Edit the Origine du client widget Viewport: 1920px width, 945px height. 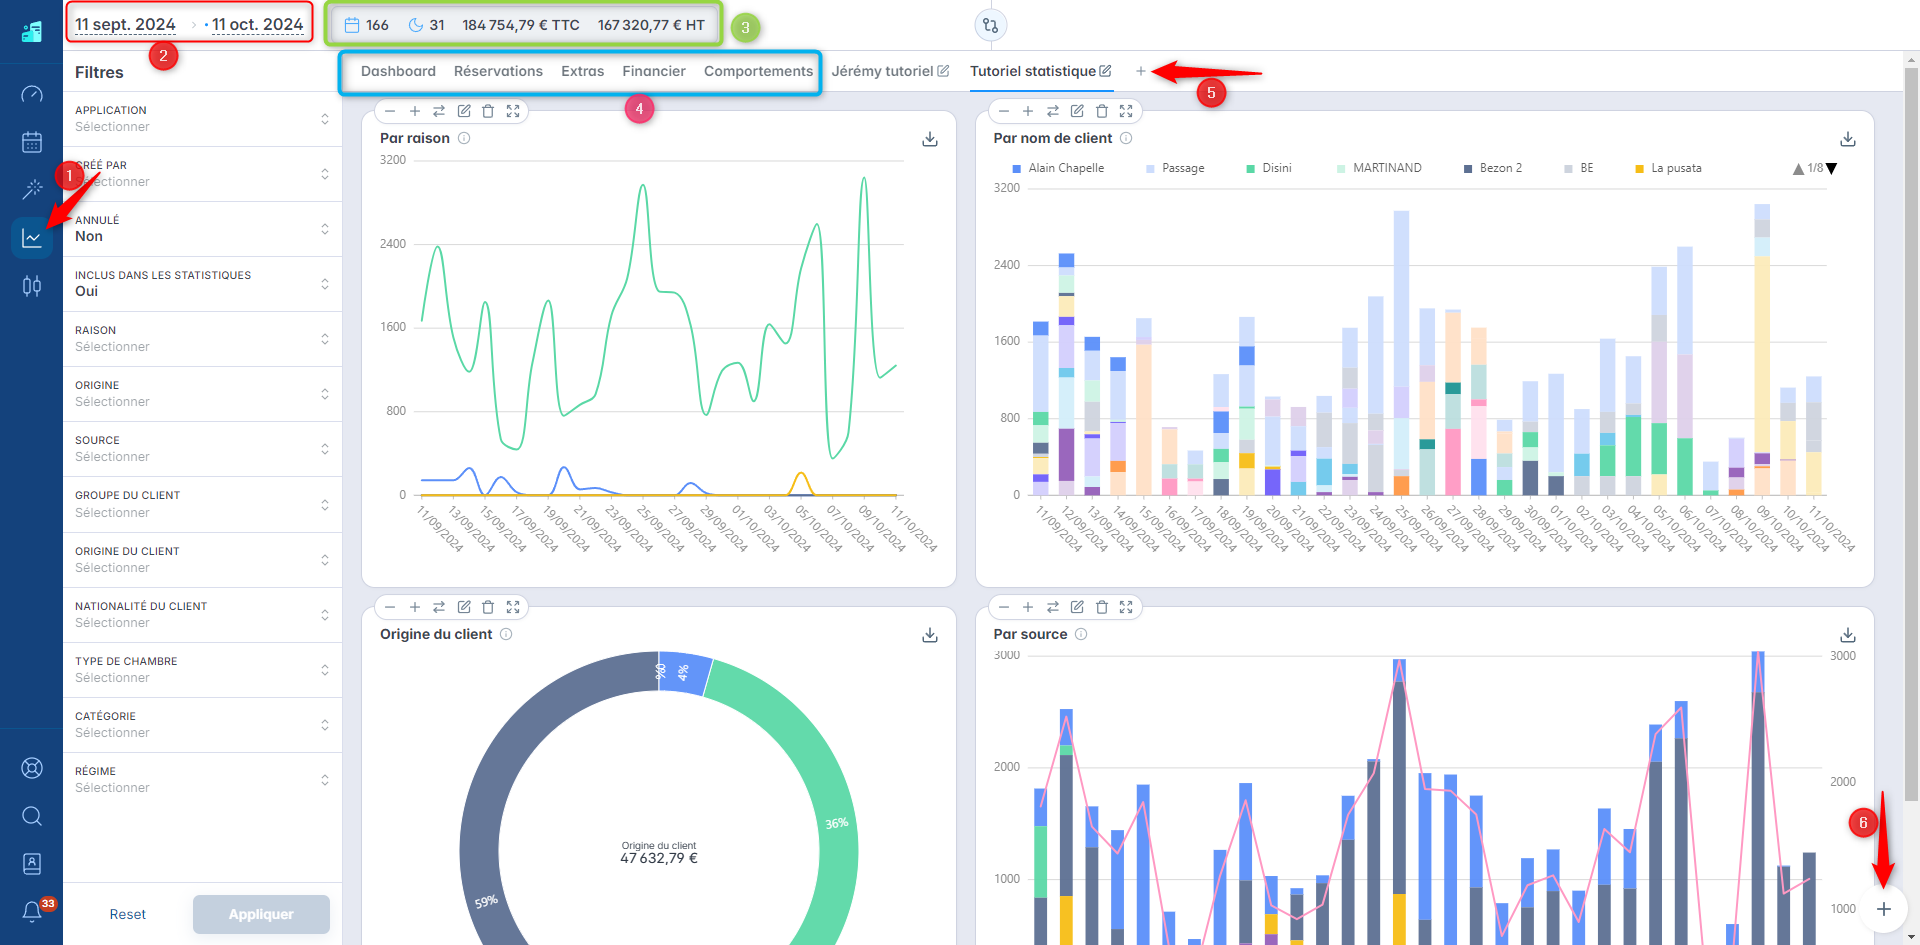(x=464, y=607)
